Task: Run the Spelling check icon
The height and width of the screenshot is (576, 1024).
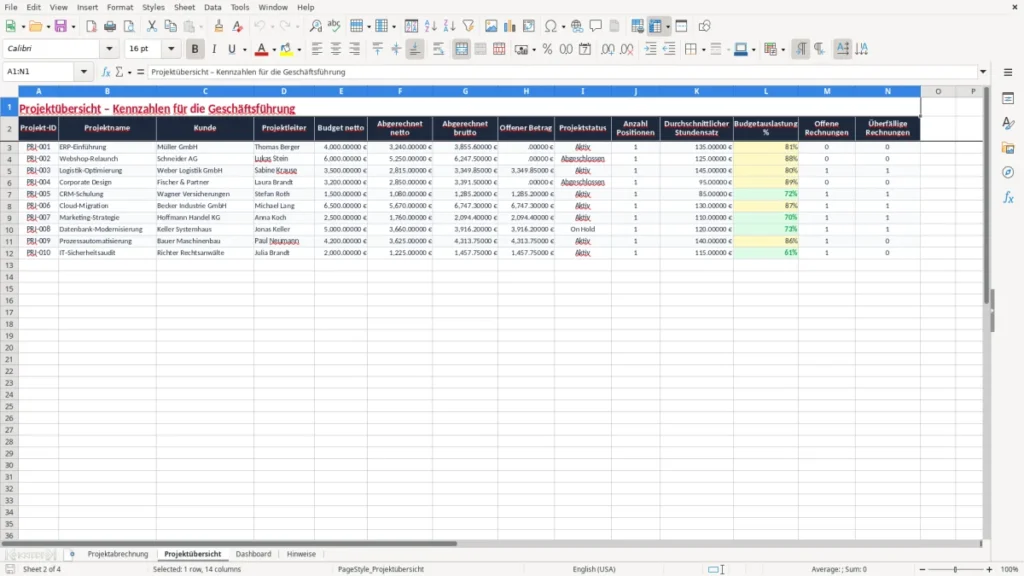Action: [x=334, y=26]
